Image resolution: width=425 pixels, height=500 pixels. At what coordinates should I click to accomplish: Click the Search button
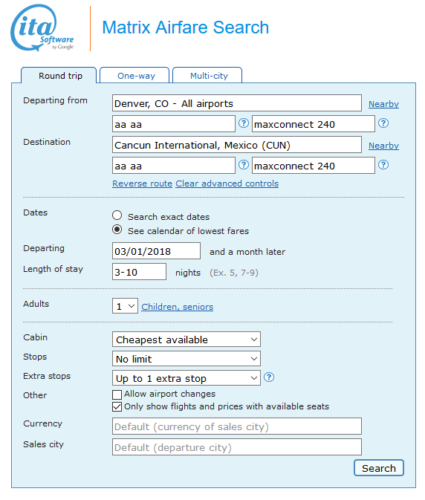(x=379, y=468)
